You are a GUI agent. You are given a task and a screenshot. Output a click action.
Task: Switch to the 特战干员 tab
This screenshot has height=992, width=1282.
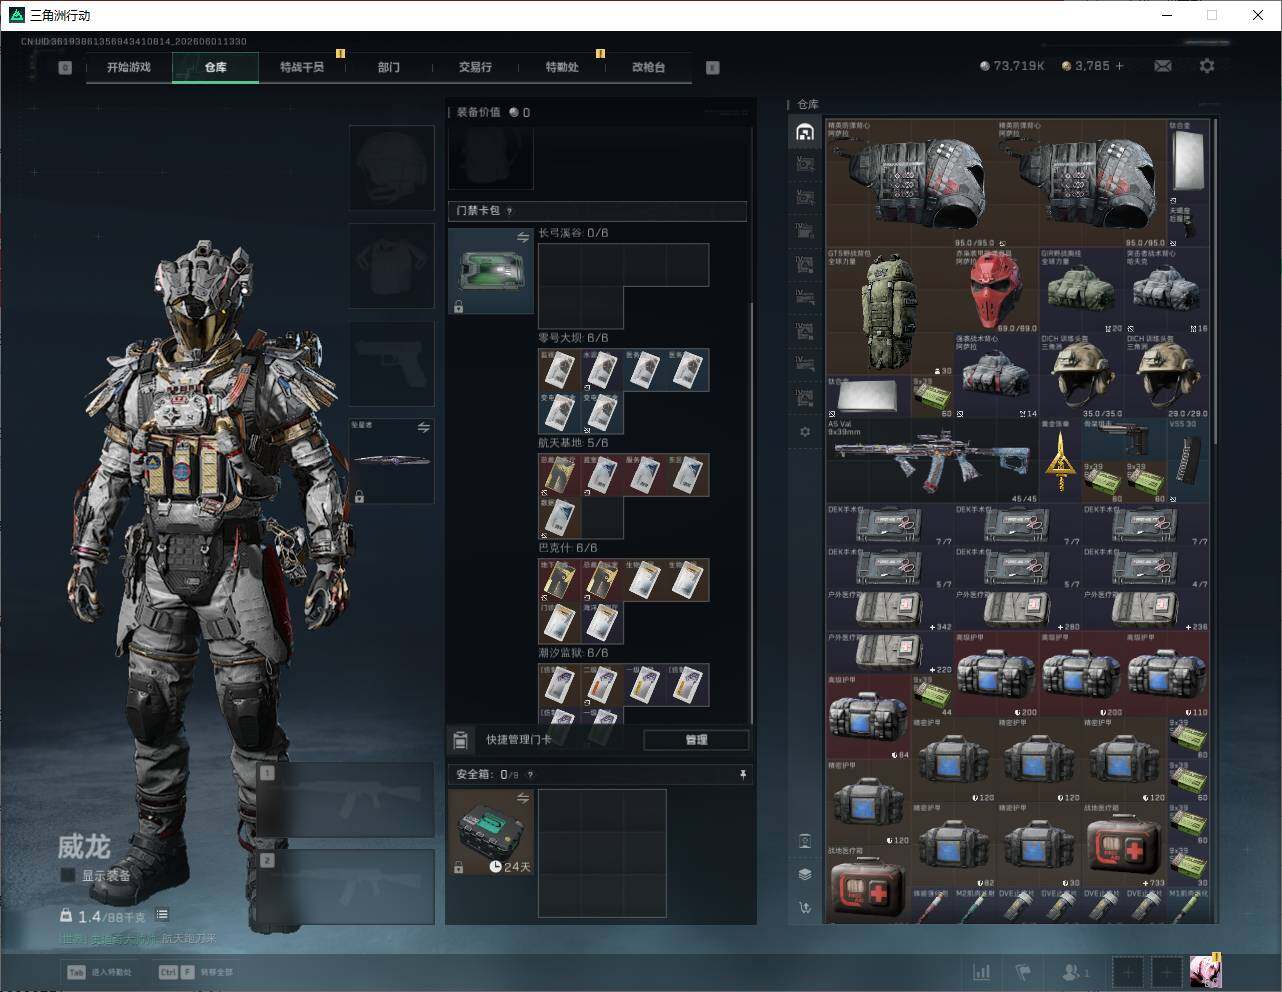pos(302,67)
